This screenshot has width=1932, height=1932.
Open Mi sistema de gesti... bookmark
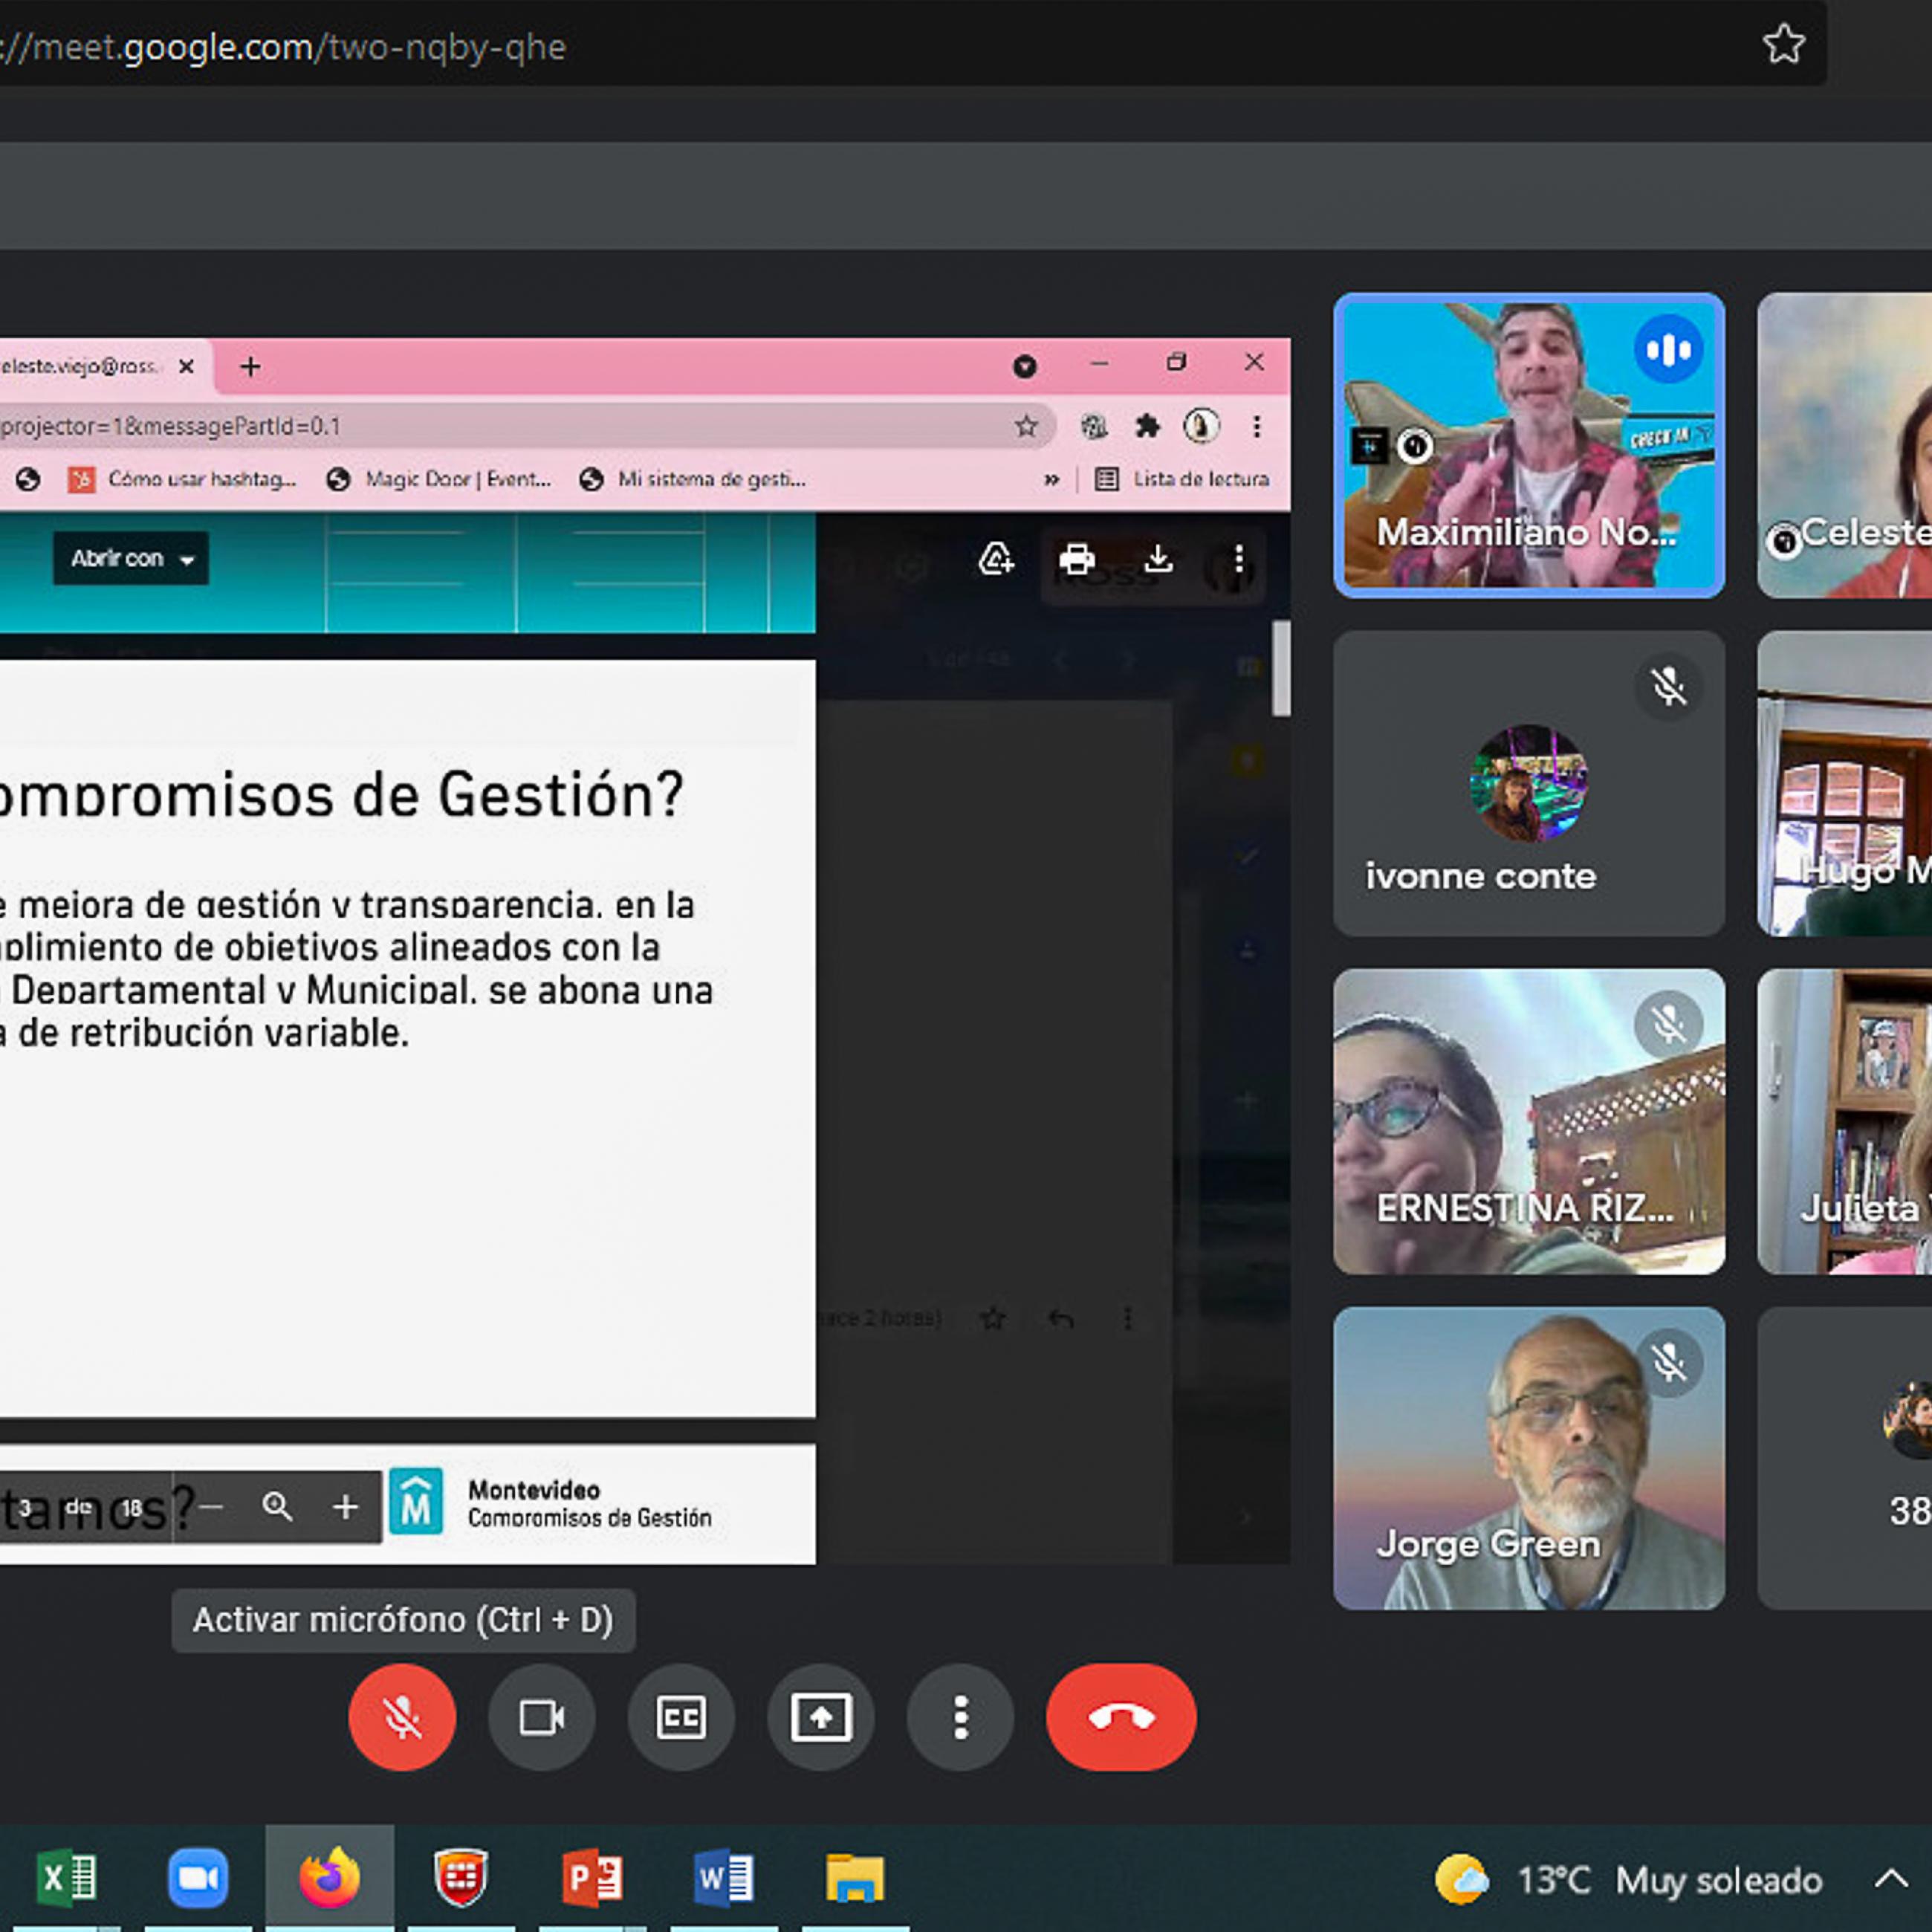pyautogui.click(x=692, y=480)
